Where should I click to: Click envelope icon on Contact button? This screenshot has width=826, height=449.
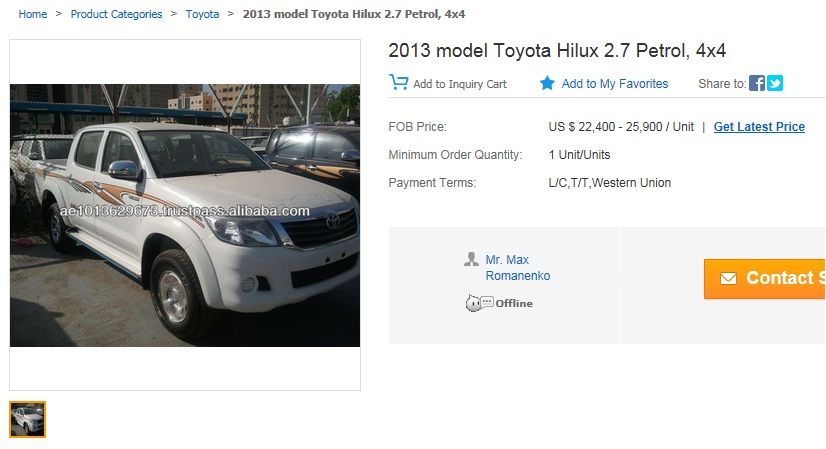click(x=728, y=278)
